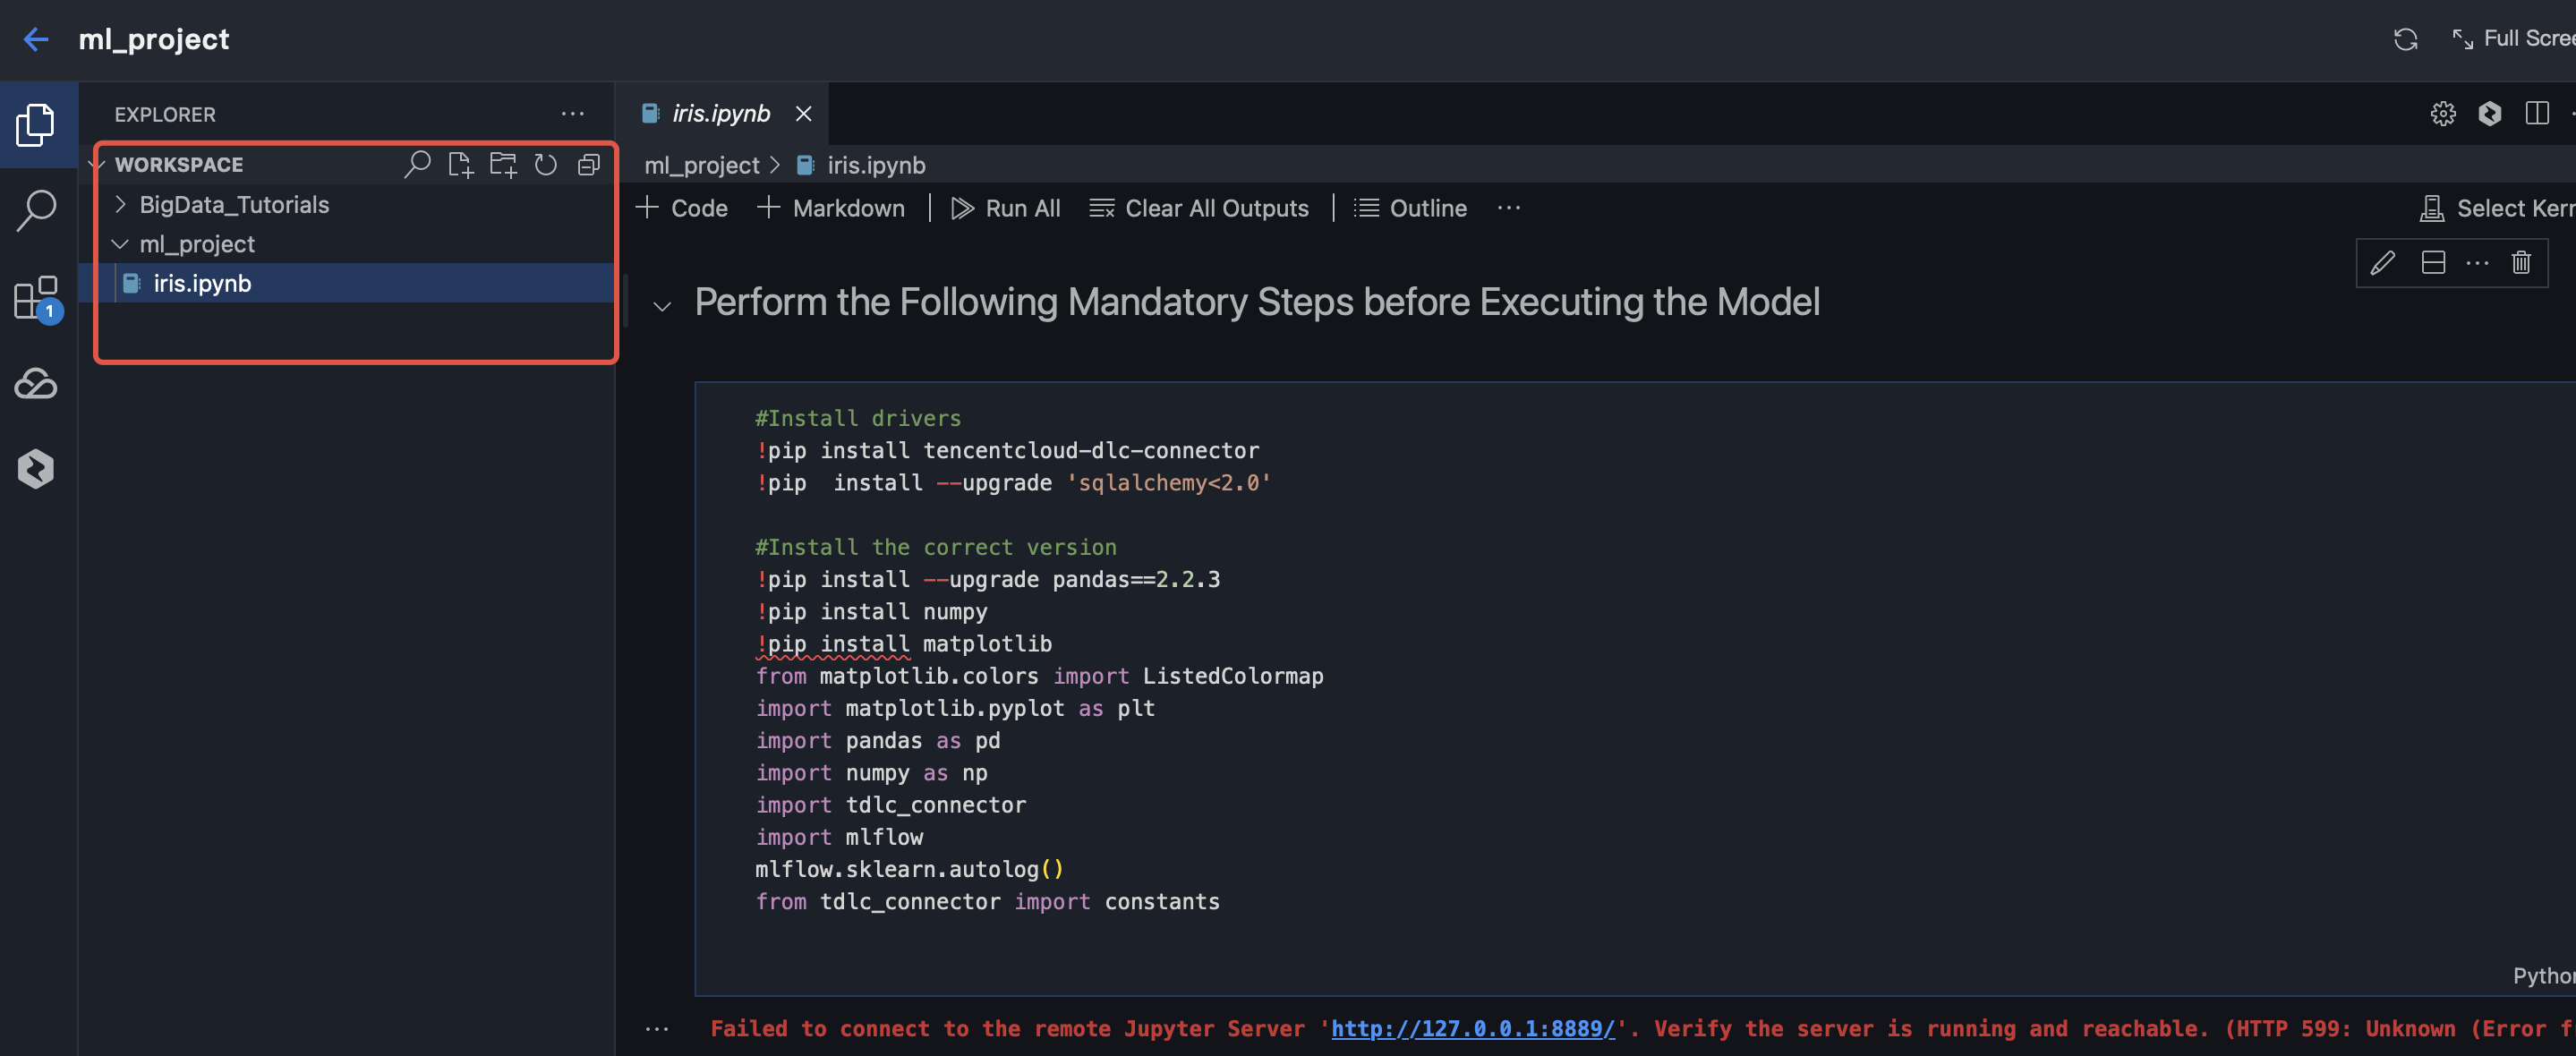Image resolution: width=2576 pixels, height=1056 pixels.
Task: Open the Search view in activity bar
Action: 36,210
